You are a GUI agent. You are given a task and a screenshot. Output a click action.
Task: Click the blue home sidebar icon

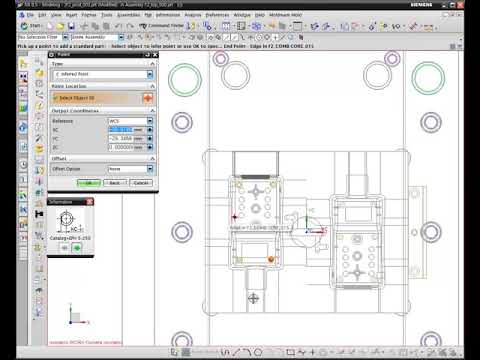click(x=23, y=127)
